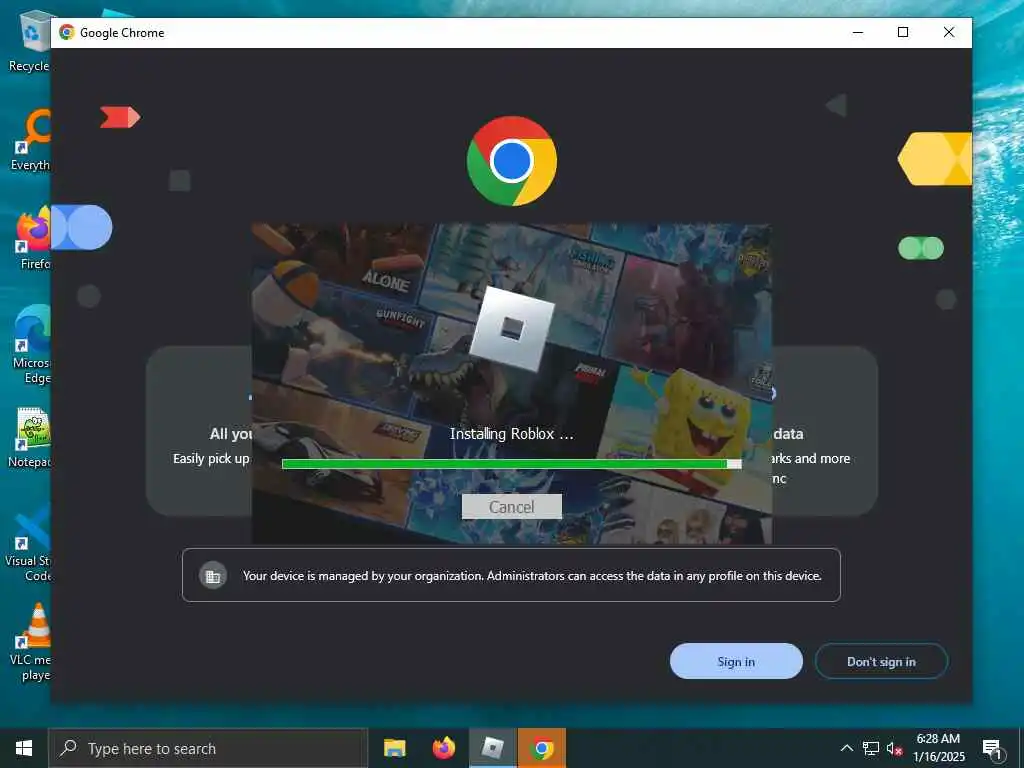Screen dimensions: 1024x768
Task: Select the Visual Studio Code shortcut
Action: pos(29,543)
